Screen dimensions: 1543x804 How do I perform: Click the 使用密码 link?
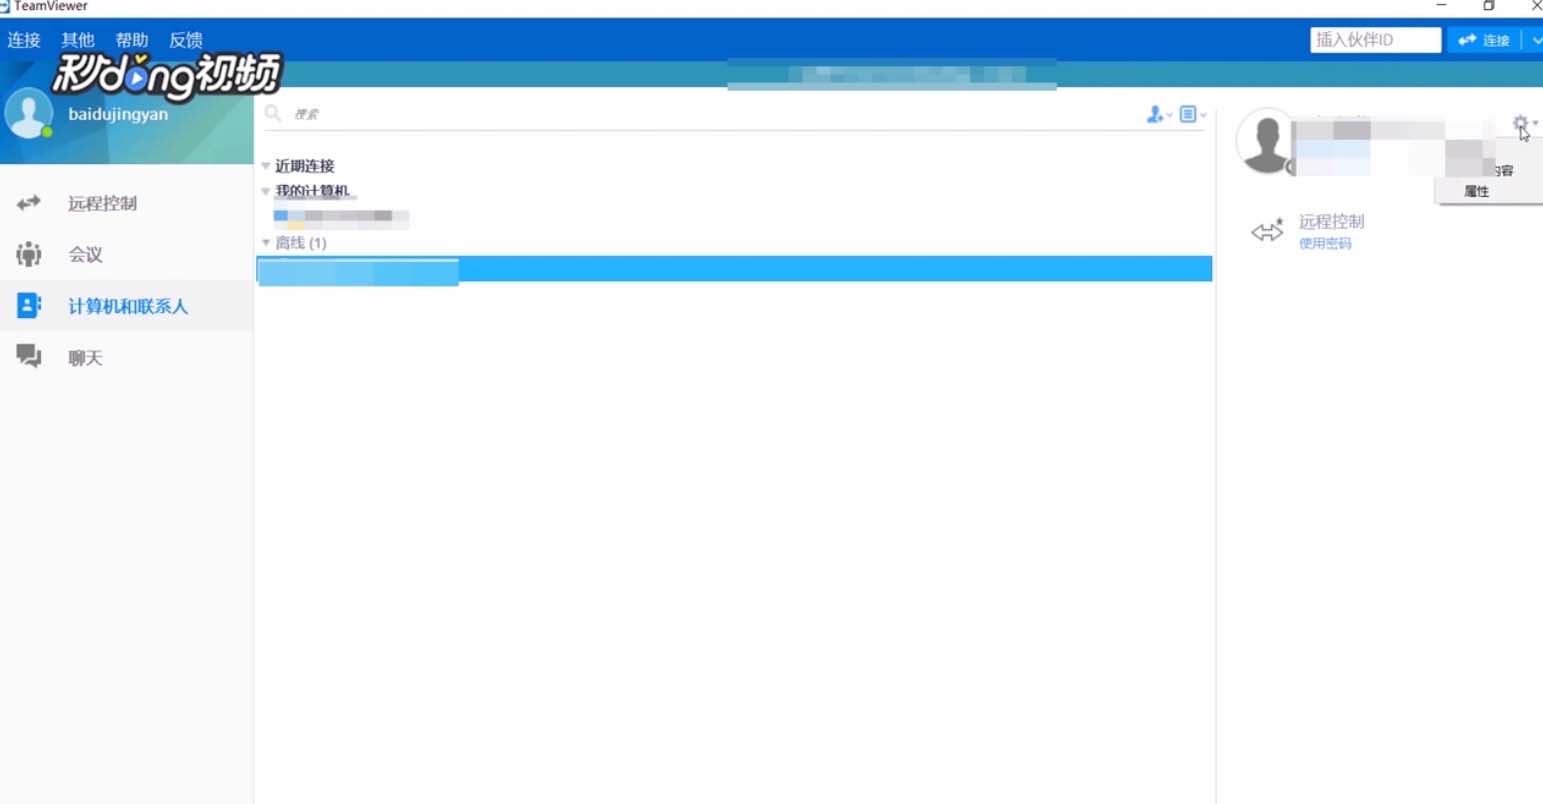click(x=1325, y=243)
